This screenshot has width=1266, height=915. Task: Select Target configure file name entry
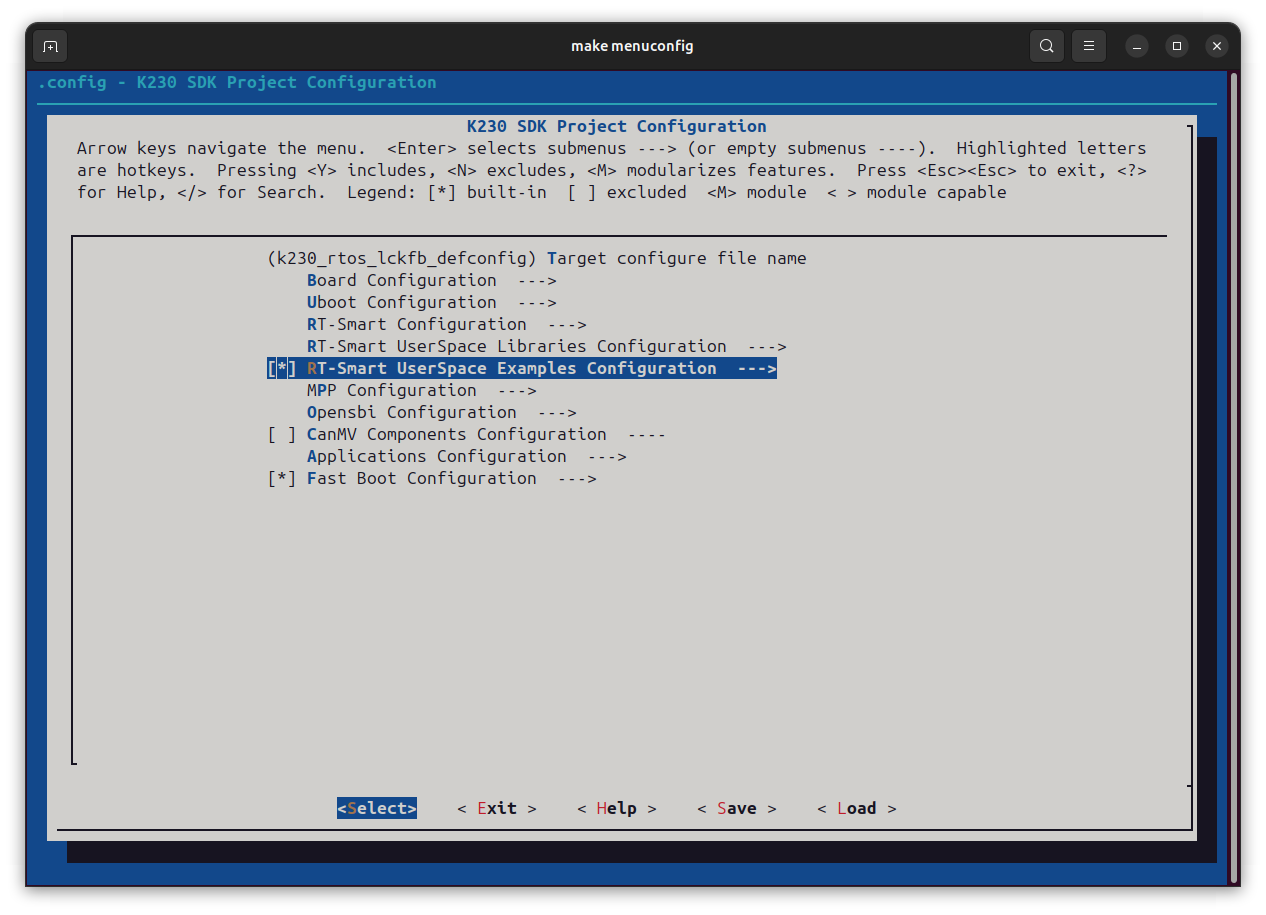(536, 258)
